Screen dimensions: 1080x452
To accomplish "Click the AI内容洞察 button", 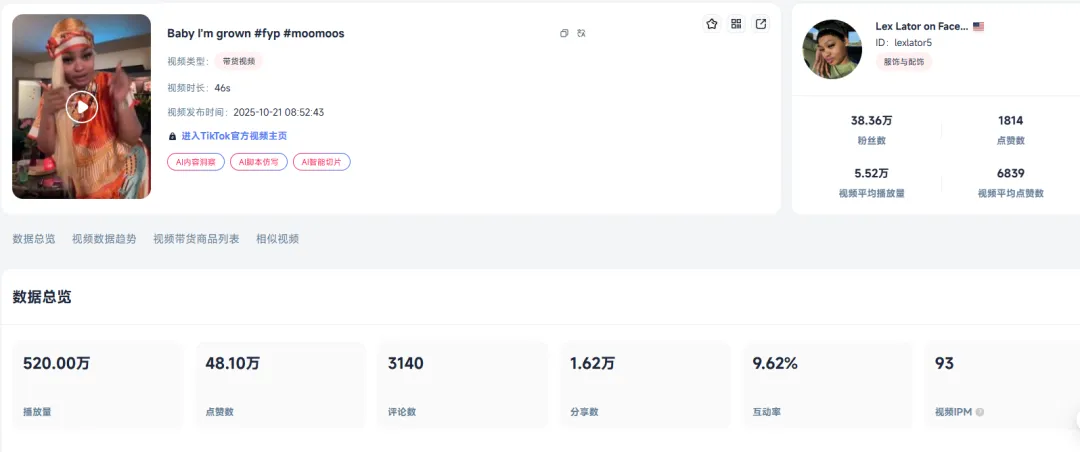I will point(196,162).
